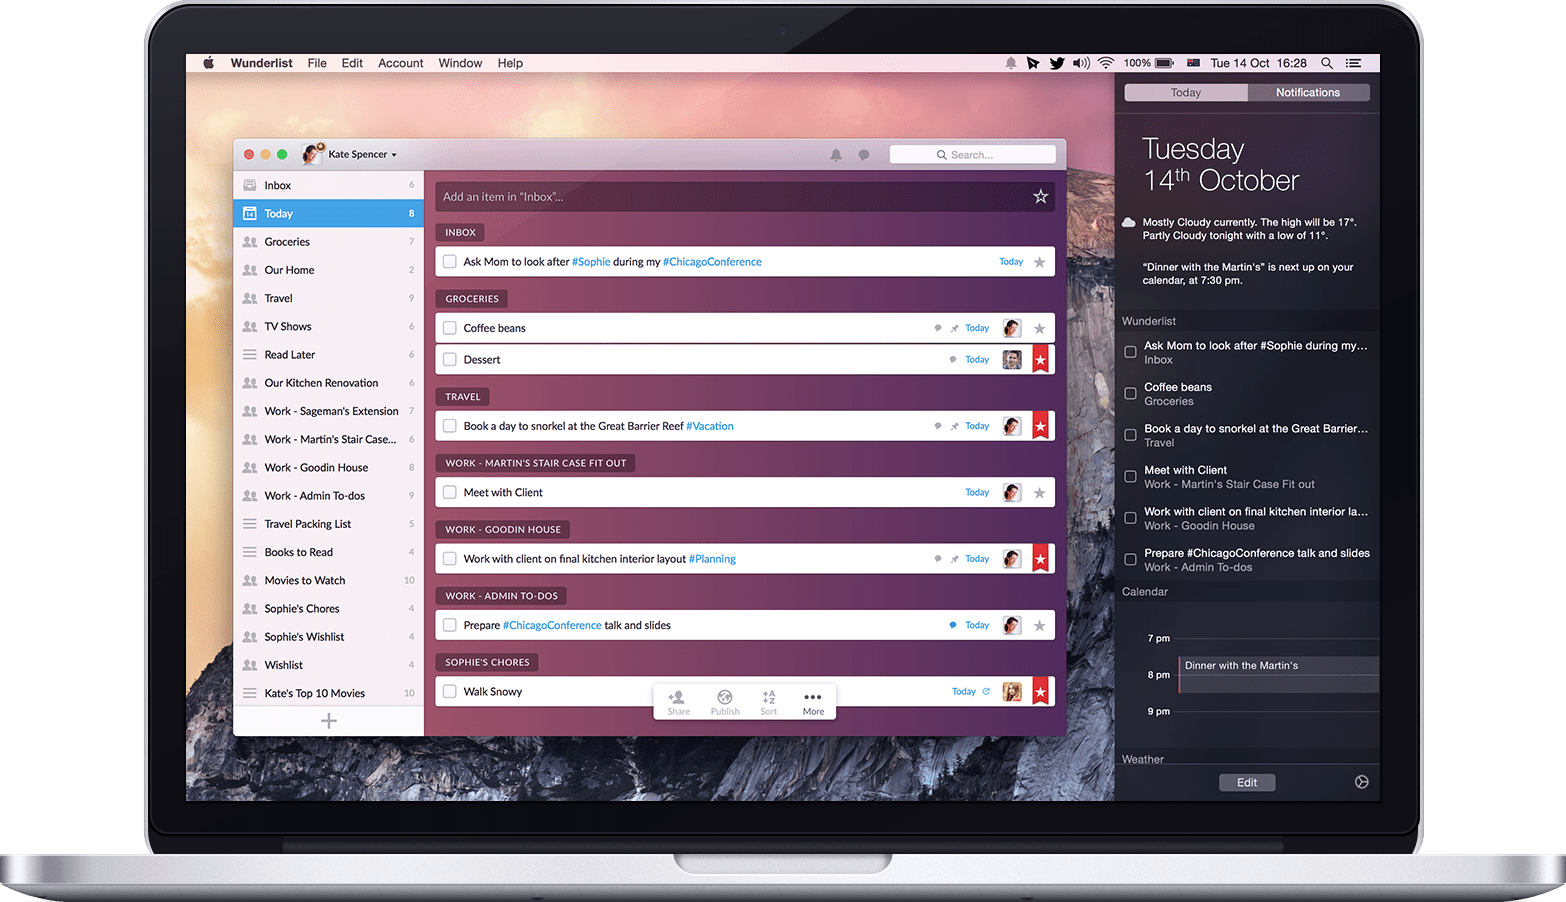Click the Search field in Wunderlist

pos(972,155)
